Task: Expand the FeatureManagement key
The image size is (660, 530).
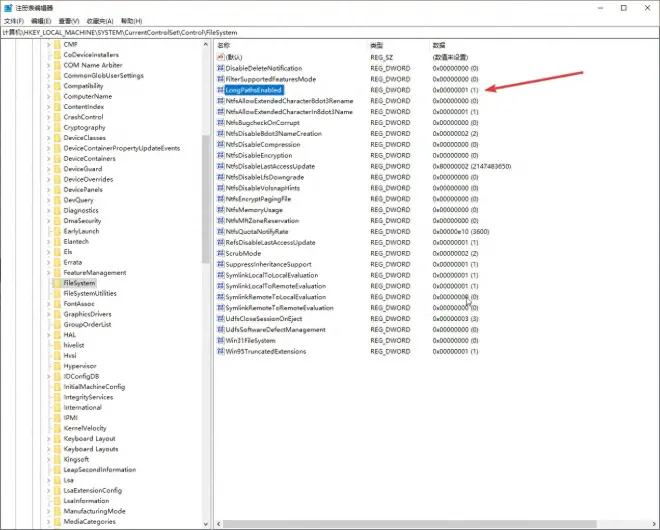Action: pos(48,273)
